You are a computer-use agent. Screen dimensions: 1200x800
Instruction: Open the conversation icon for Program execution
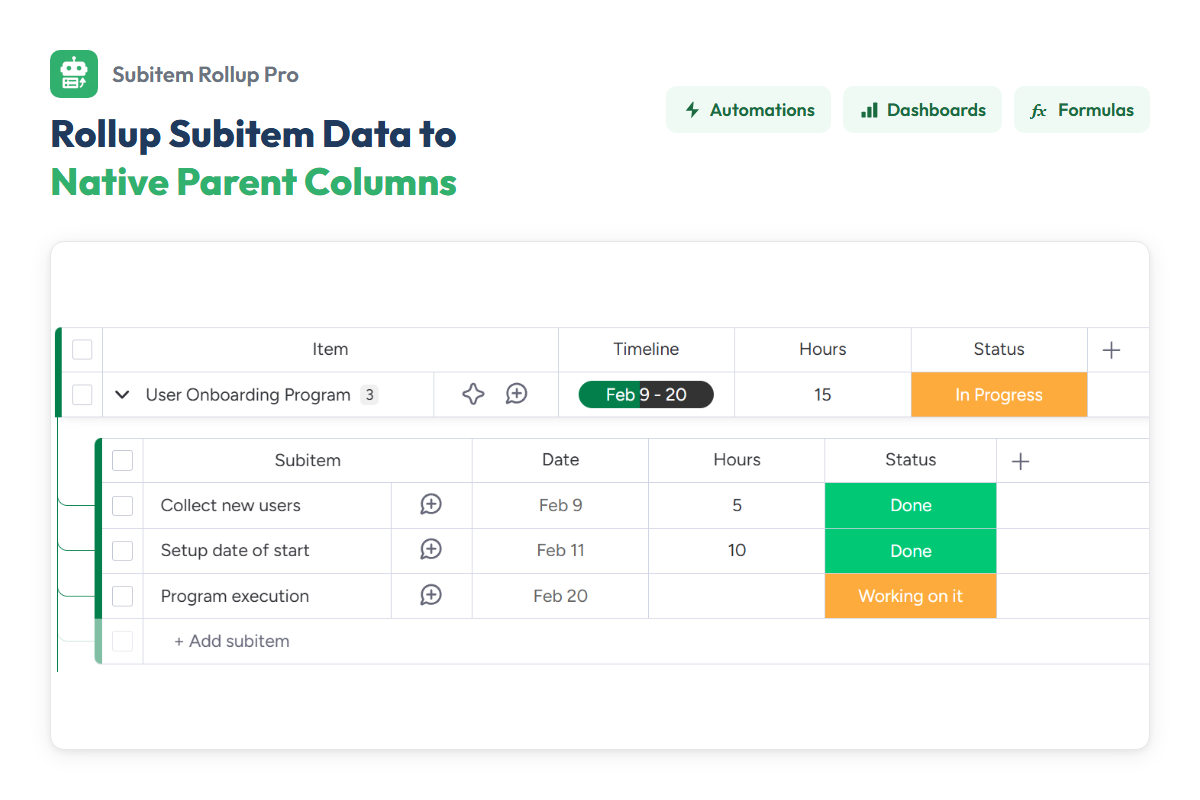coord(431,596)
